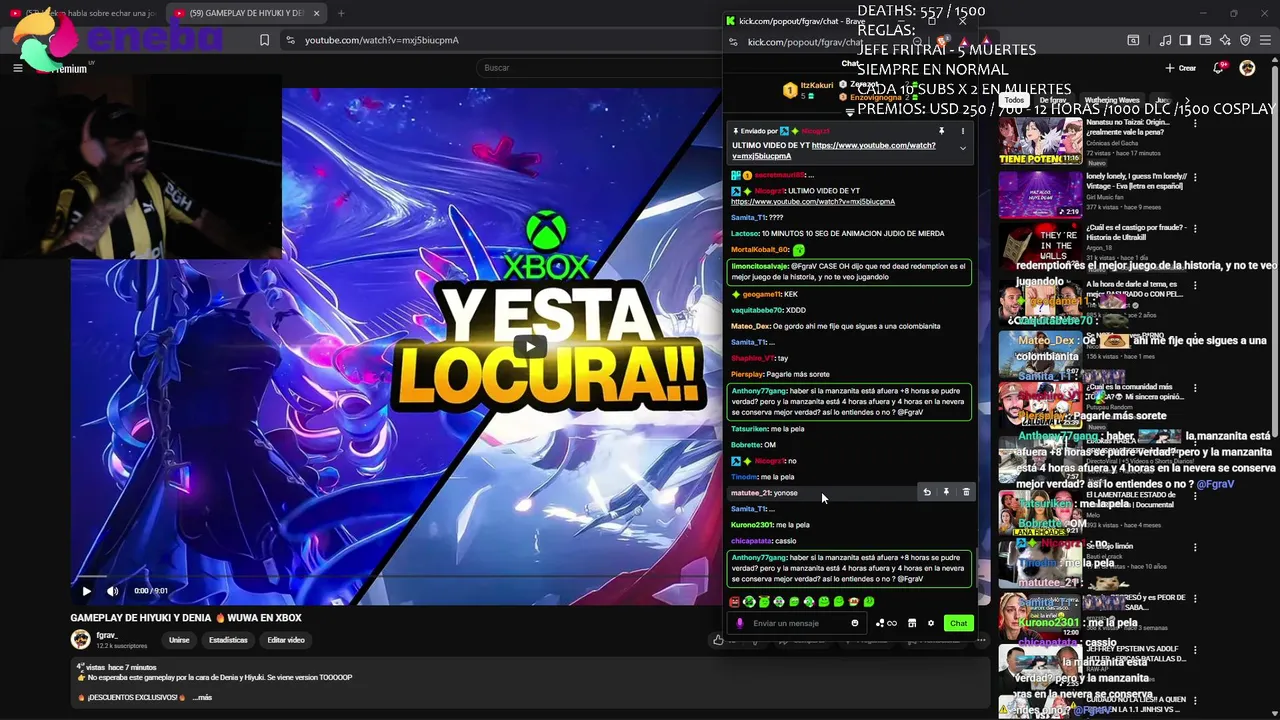Open options menu for 'Nanatsu no Taizai' video
The height and width of the screenshot is (720, 1280).
click(x=1195, y=124)
